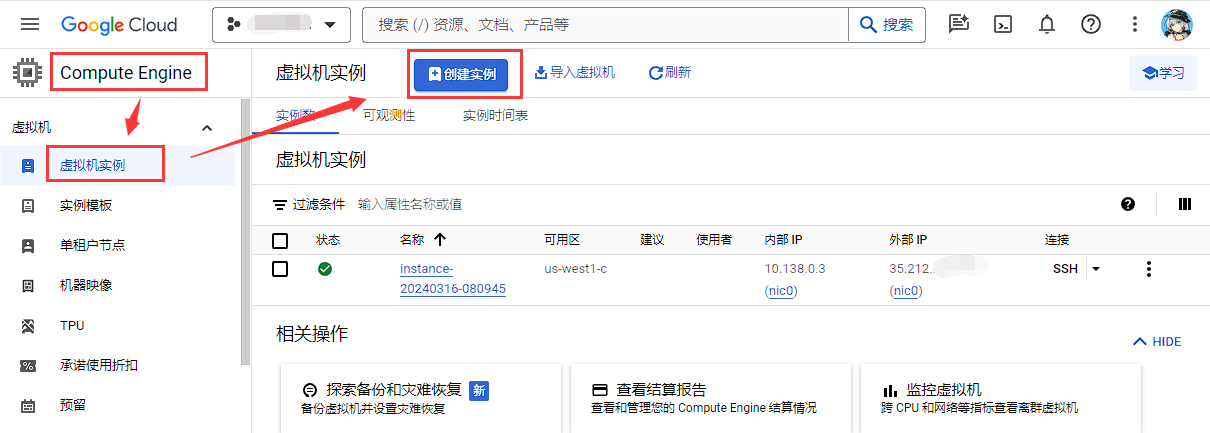1210x433 pixels.
Task: Click the sidebar vertical scrollbar
Action: [x=246, y=232]
